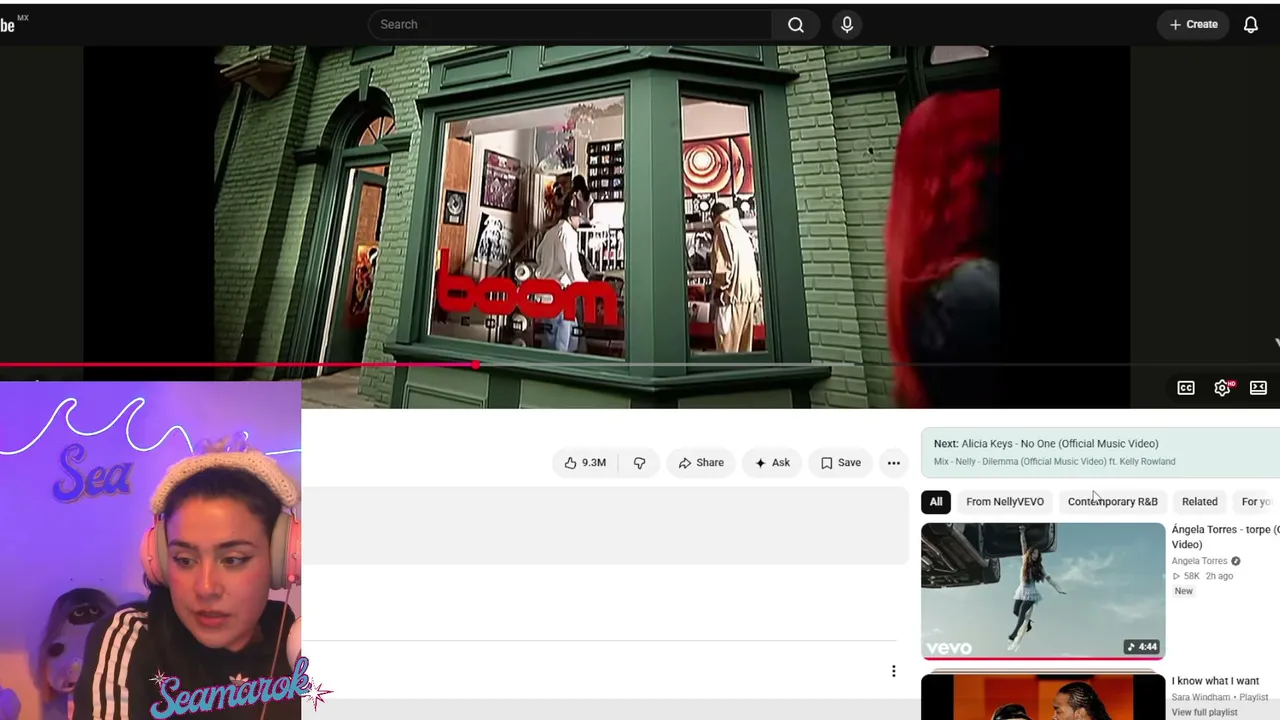Click the magnifier search button
Viewport: 1280px width, 720px height.
tap(796, 25)
